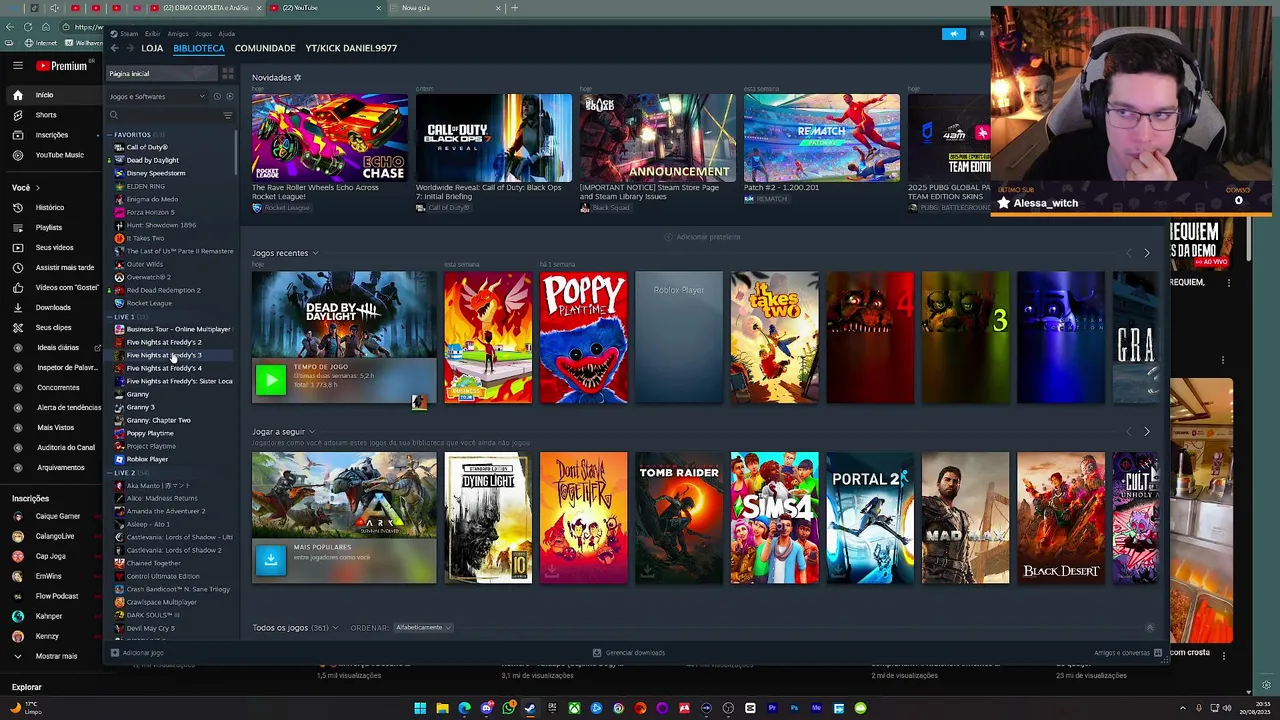The width and height of the screenshot is (1280, 720).
Task: Collapse the FAVORITOS category
Action: [111, 135]
